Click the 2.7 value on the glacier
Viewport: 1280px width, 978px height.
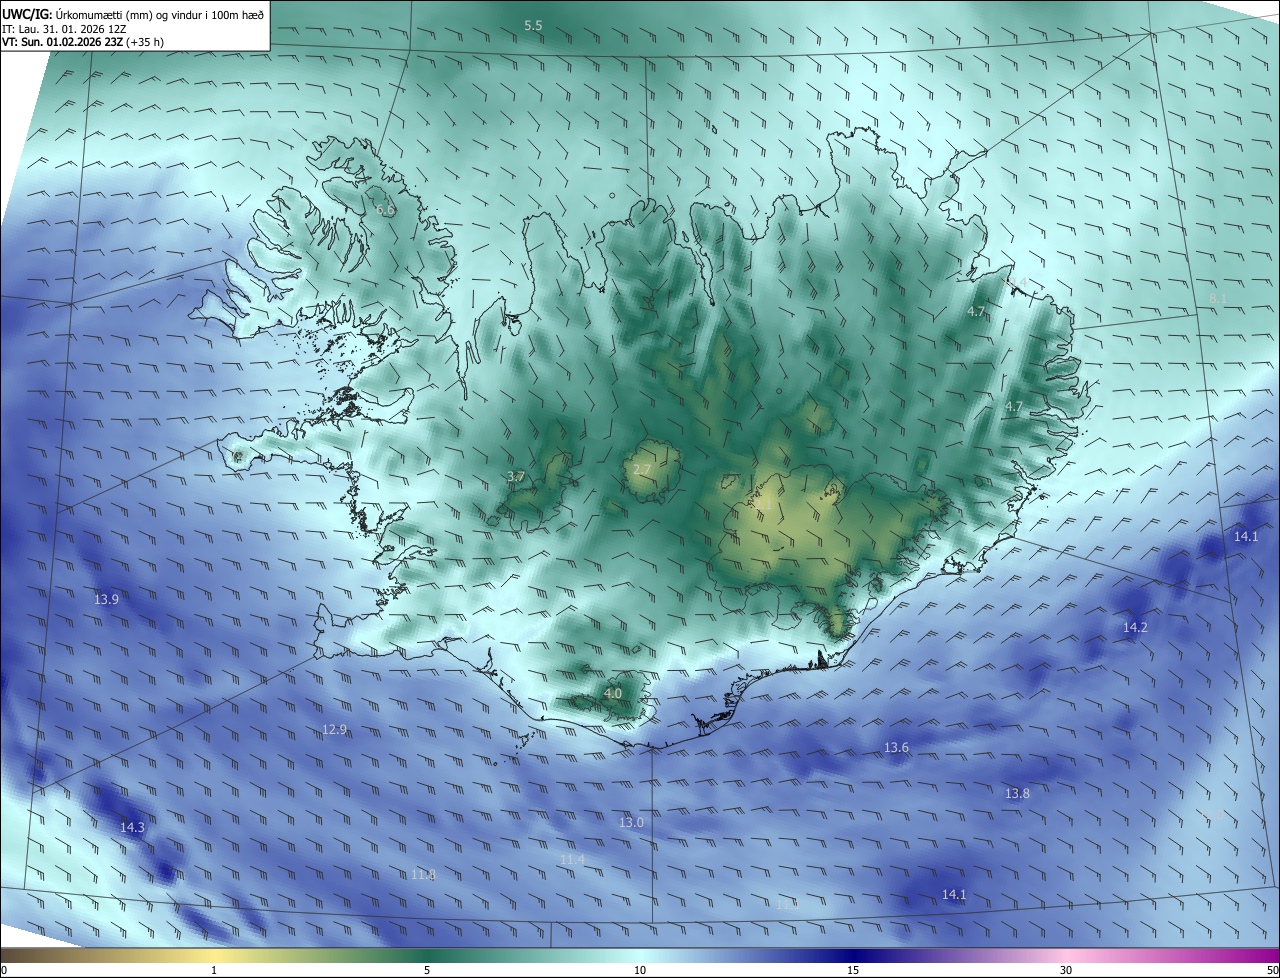(642, 469)
